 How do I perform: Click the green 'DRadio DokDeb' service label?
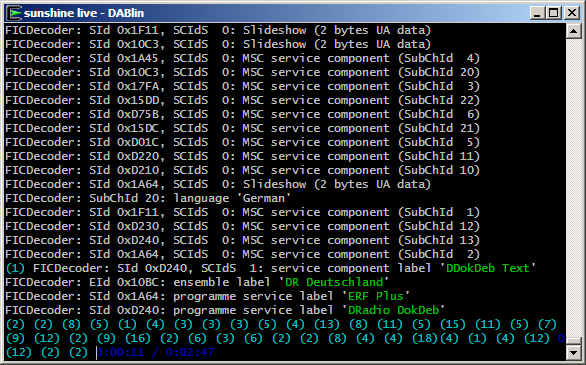(x=394, y=310)
